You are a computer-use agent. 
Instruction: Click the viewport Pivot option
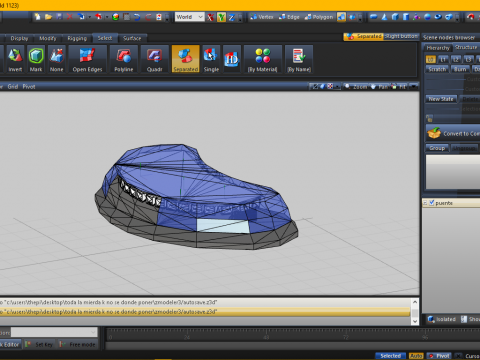(x=29, y=87)
